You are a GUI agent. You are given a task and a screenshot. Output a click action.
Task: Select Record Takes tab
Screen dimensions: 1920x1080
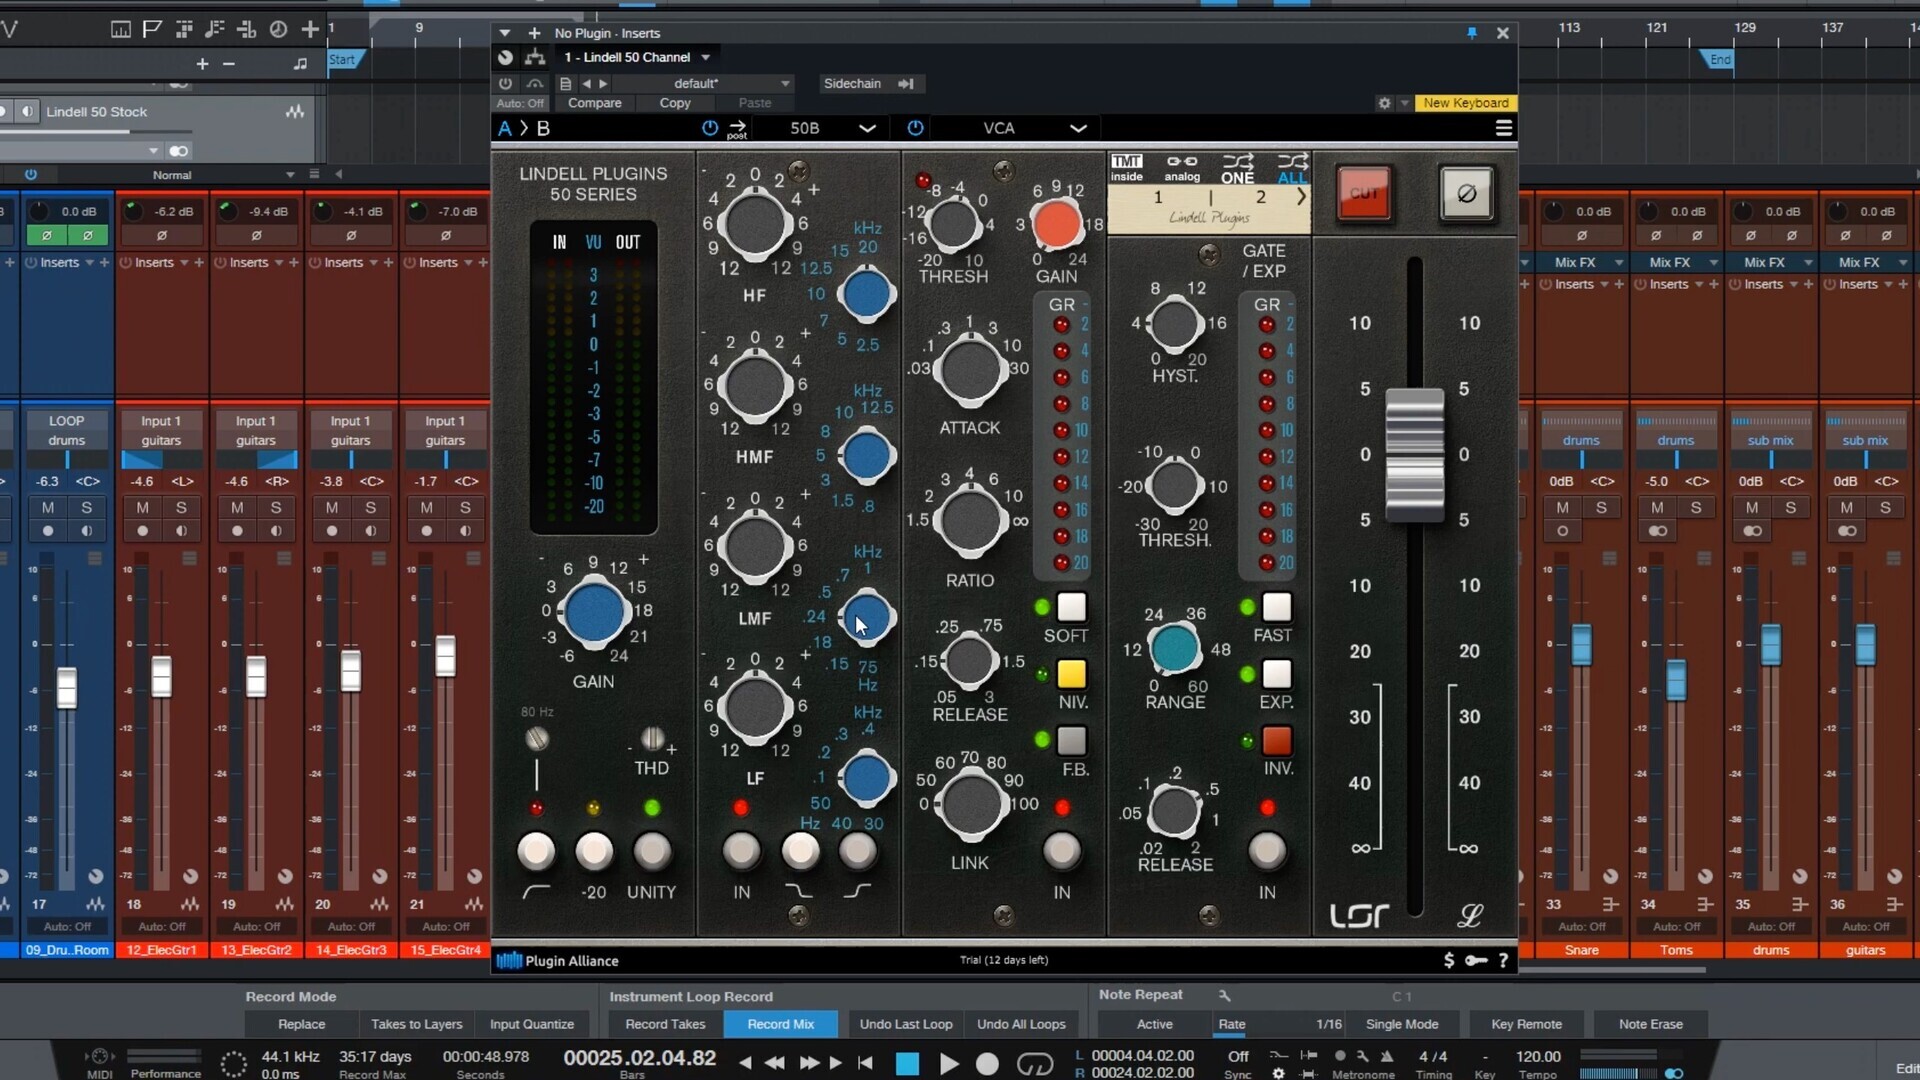coord(665,1024)
